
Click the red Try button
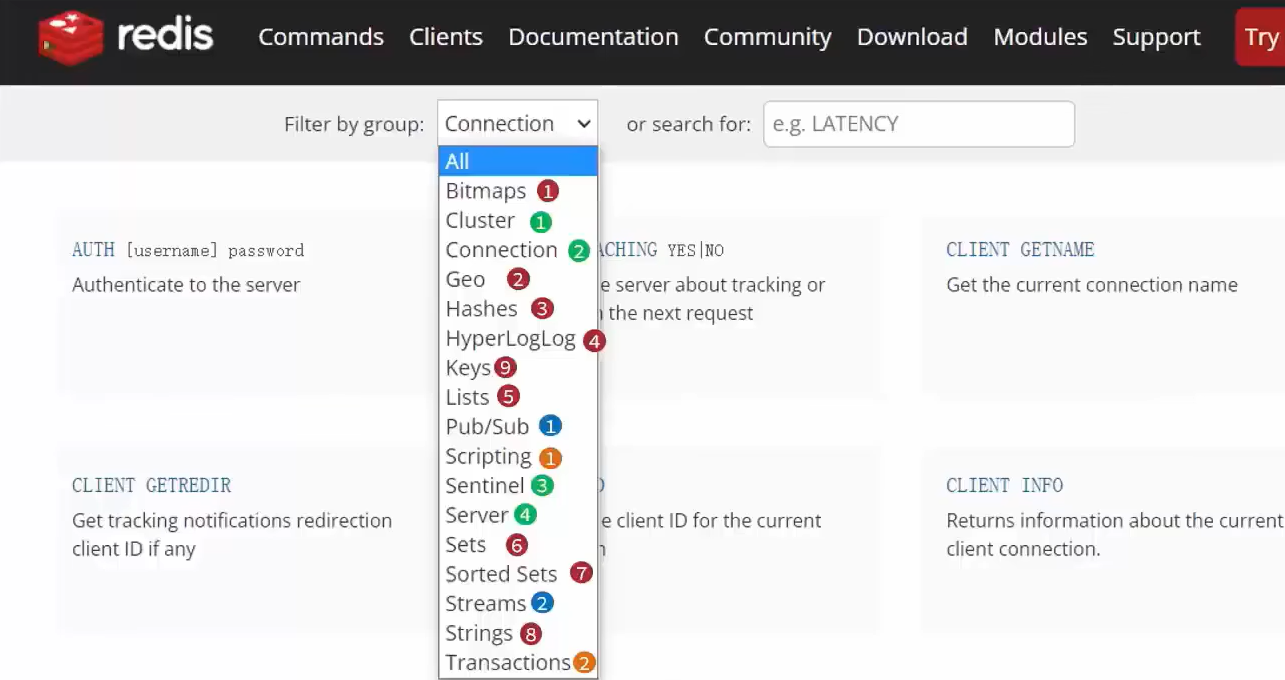(1260, 37)
